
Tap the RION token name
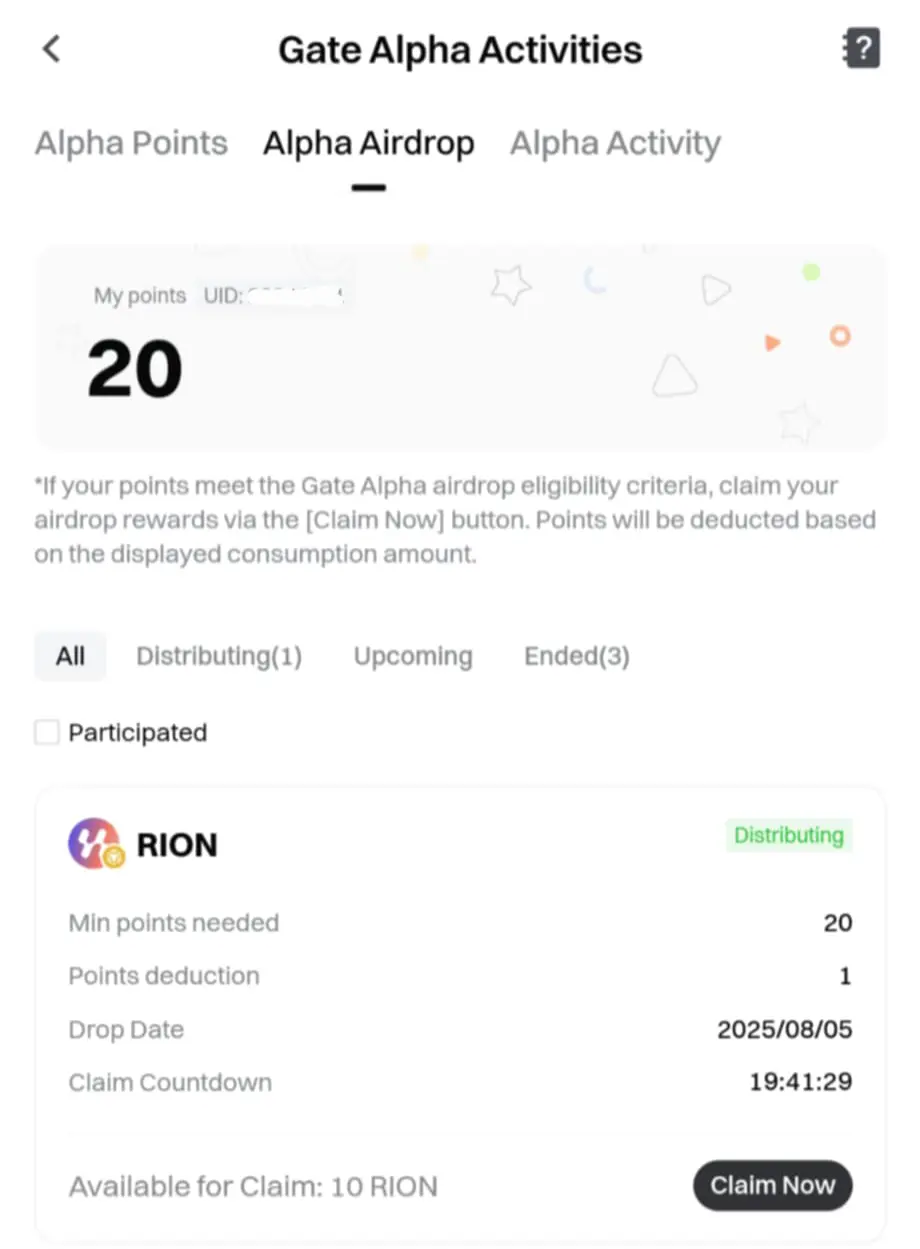click(177, 845)
